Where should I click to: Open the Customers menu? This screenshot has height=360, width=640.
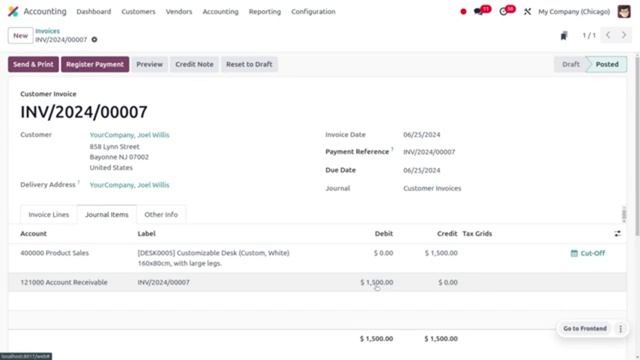138,12
